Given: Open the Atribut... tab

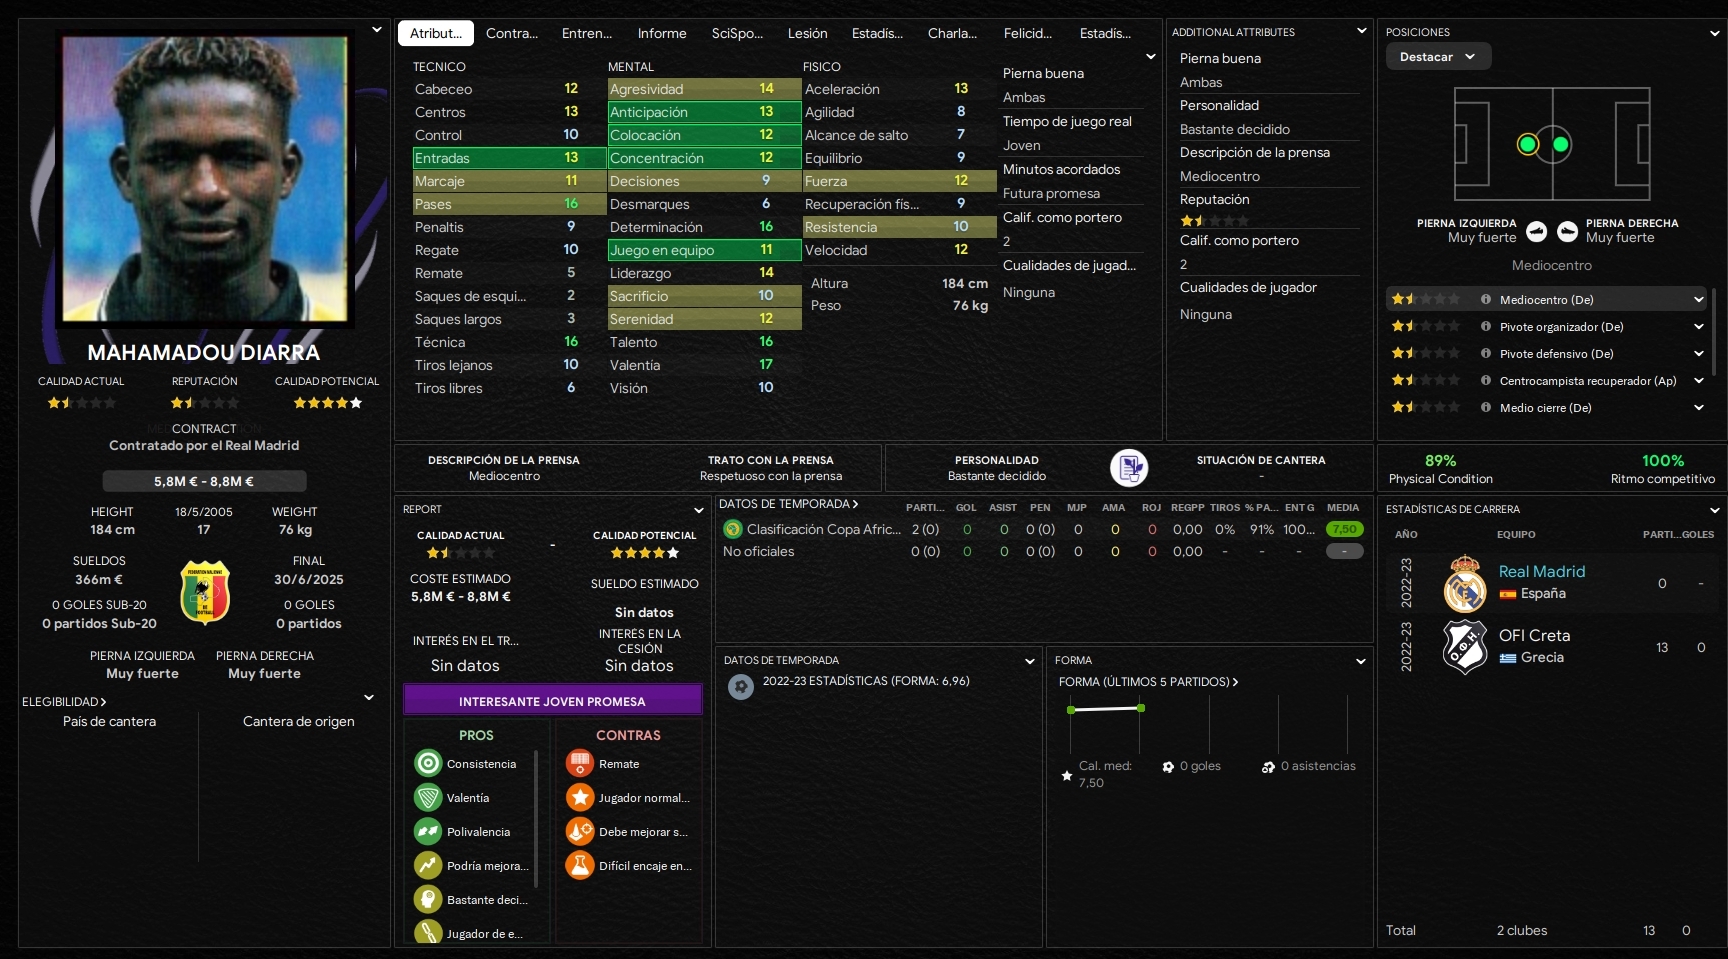Looking at the screenshot, I should pyautogui.click(x=436, y=33).
